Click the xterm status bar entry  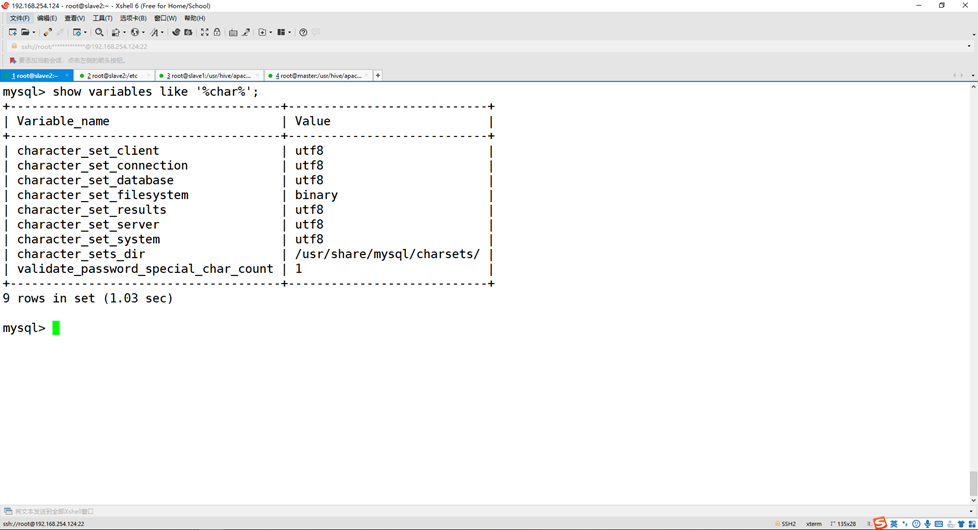[813, 524]
